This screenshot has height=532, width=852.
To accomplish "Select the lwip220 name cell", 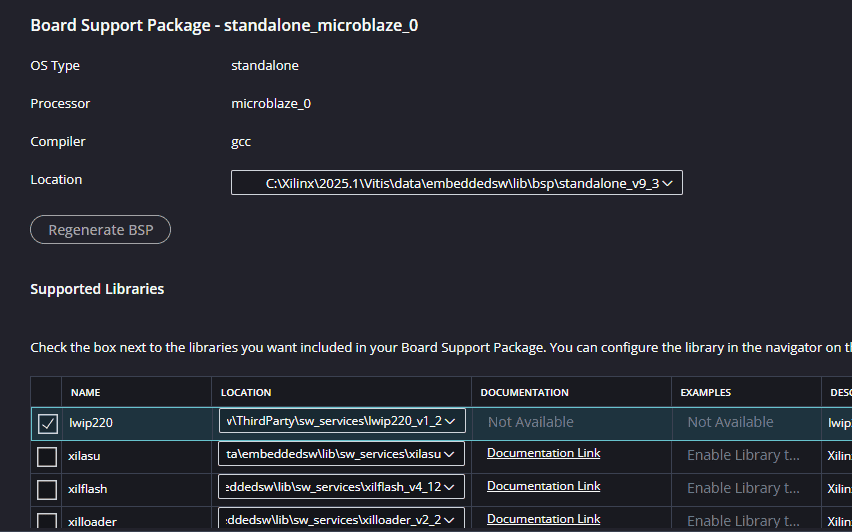I will (x=90, y=423).
